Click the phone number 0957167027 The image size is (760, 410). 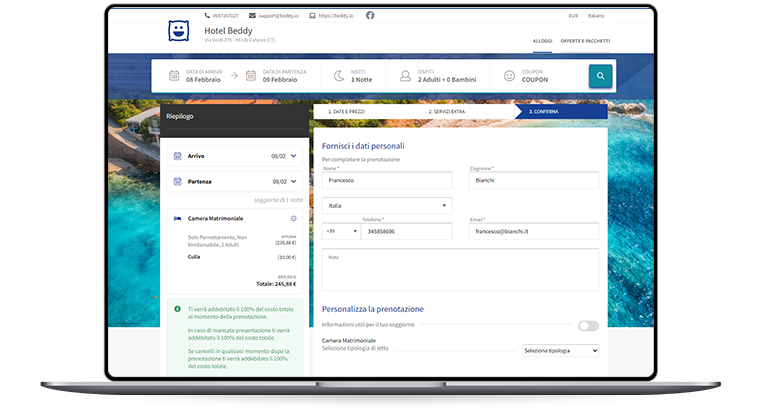click(x=225, y=16)
